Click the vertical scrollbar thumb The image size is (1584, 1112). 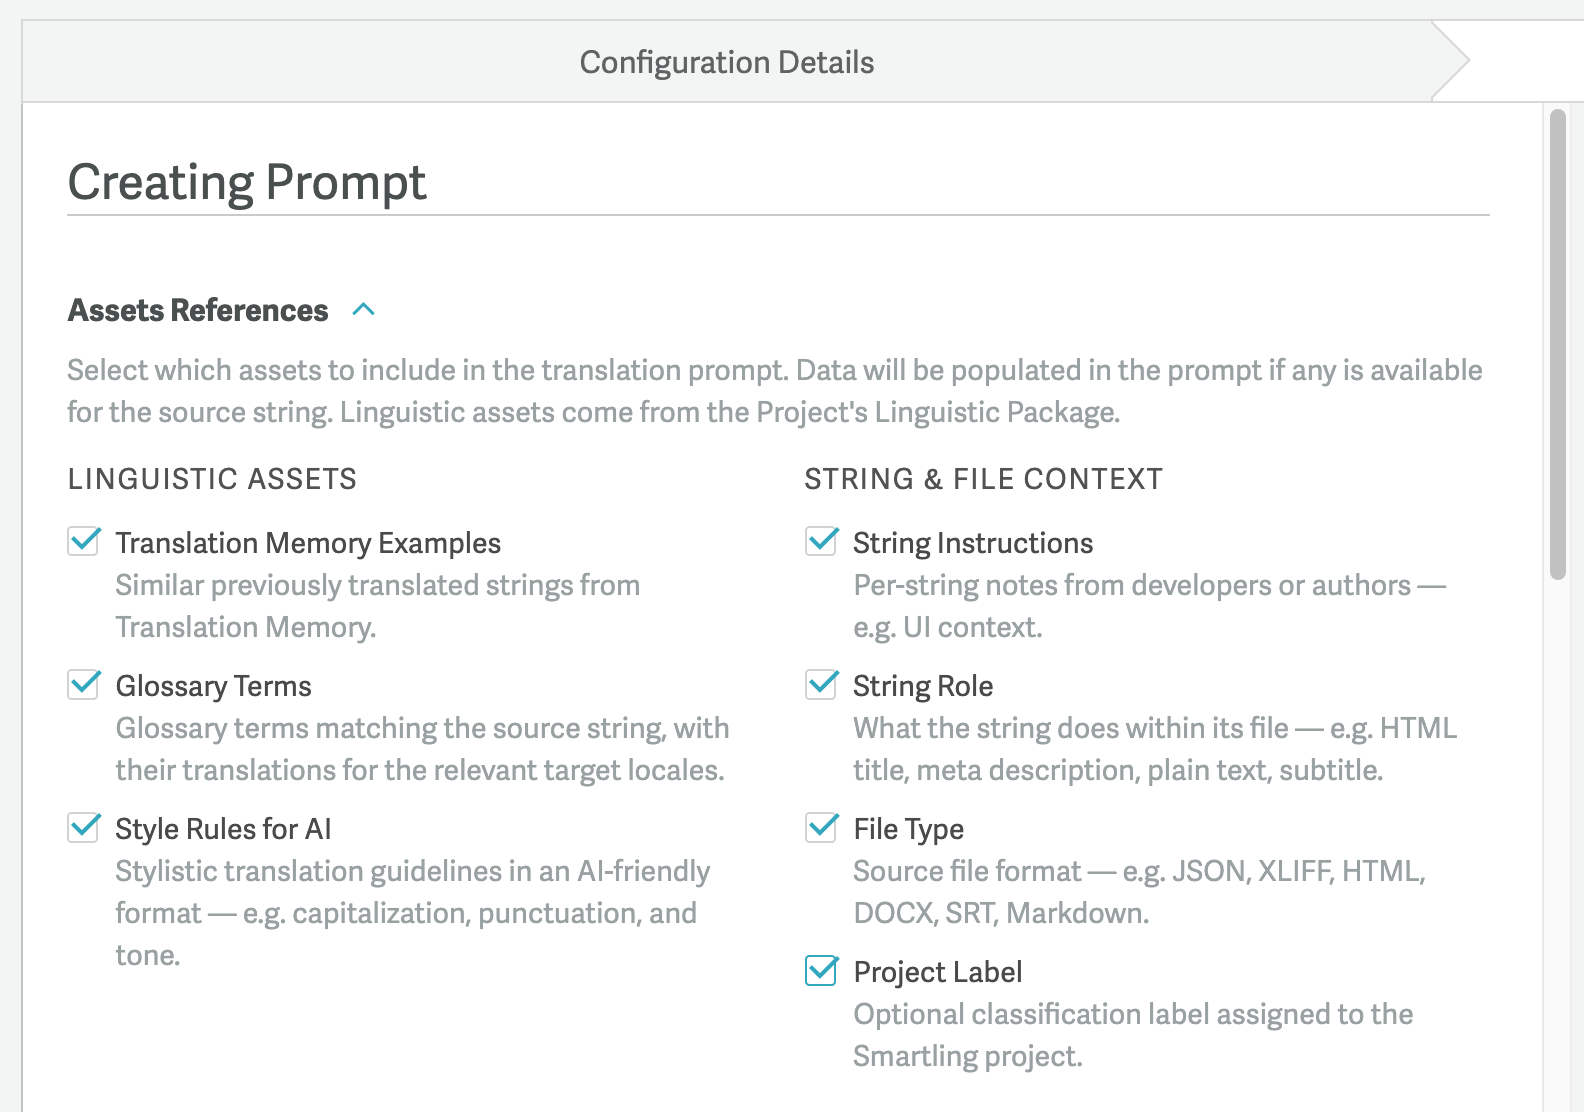tap(1557, 345)
